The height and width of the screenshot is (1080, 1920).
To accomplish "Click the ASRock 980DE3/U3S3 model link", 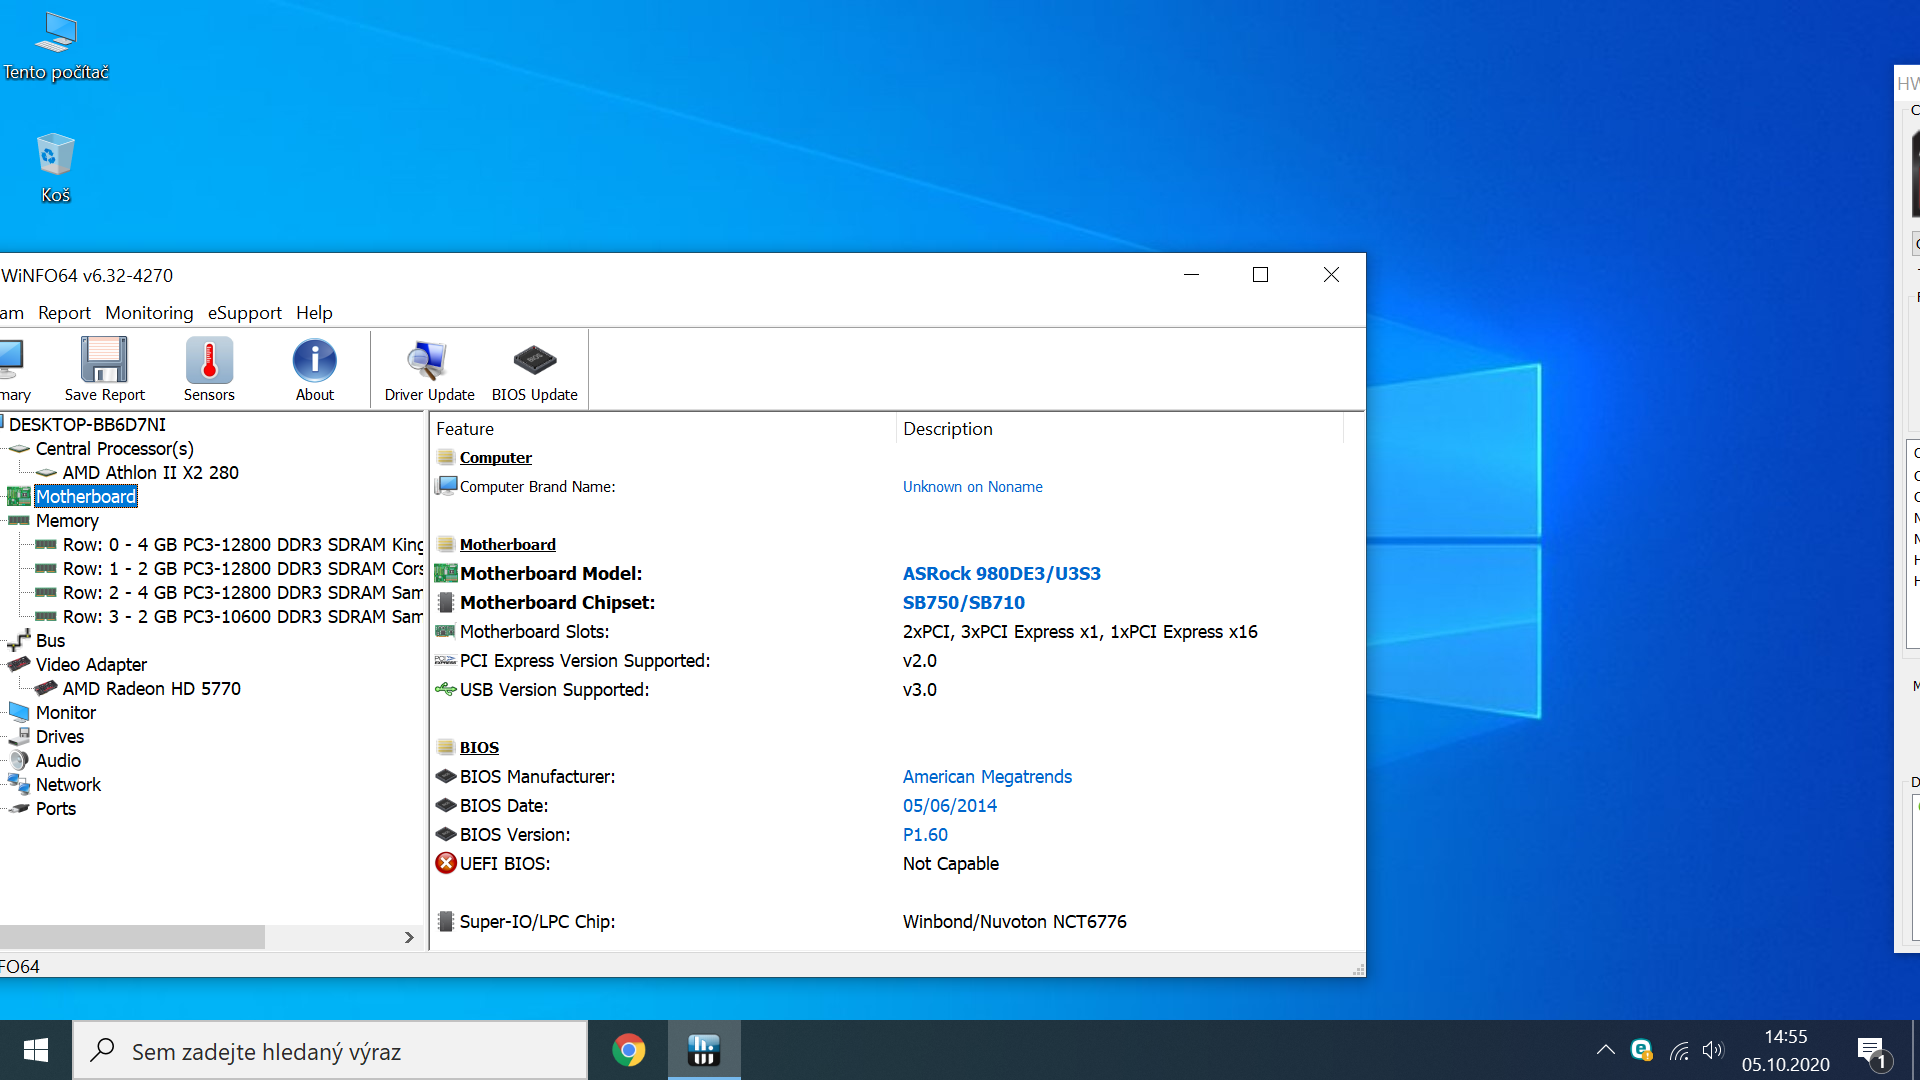I will pos(1001,574).
